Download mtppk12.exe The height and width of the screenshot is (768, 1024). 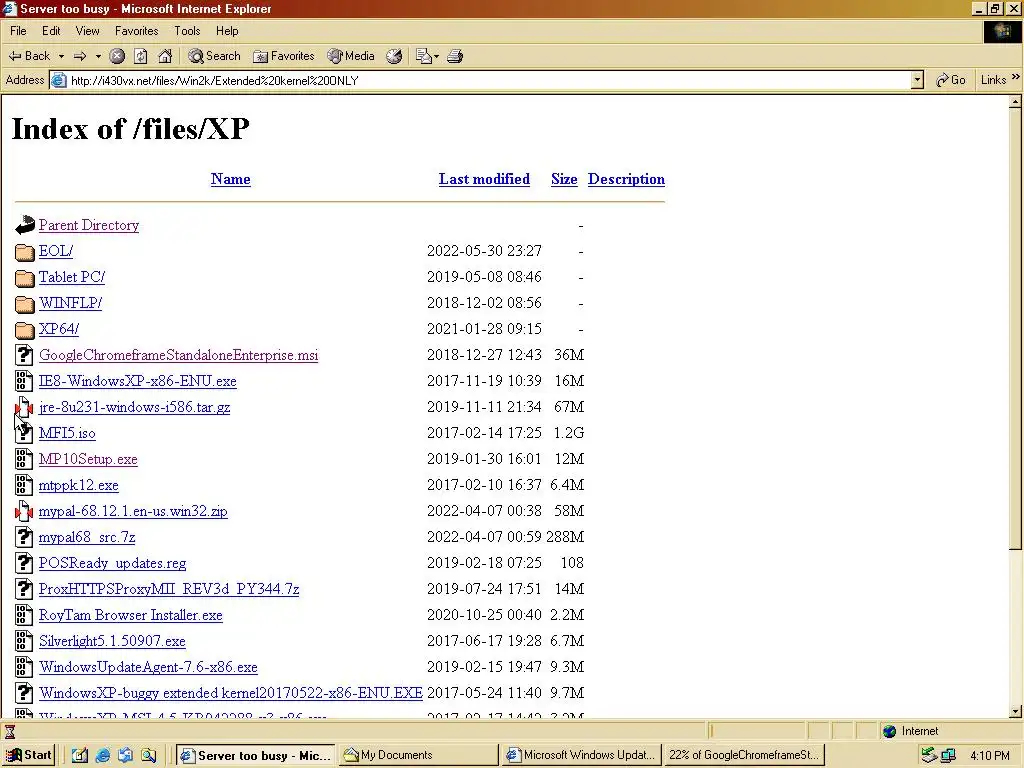(x=78, y=485)
